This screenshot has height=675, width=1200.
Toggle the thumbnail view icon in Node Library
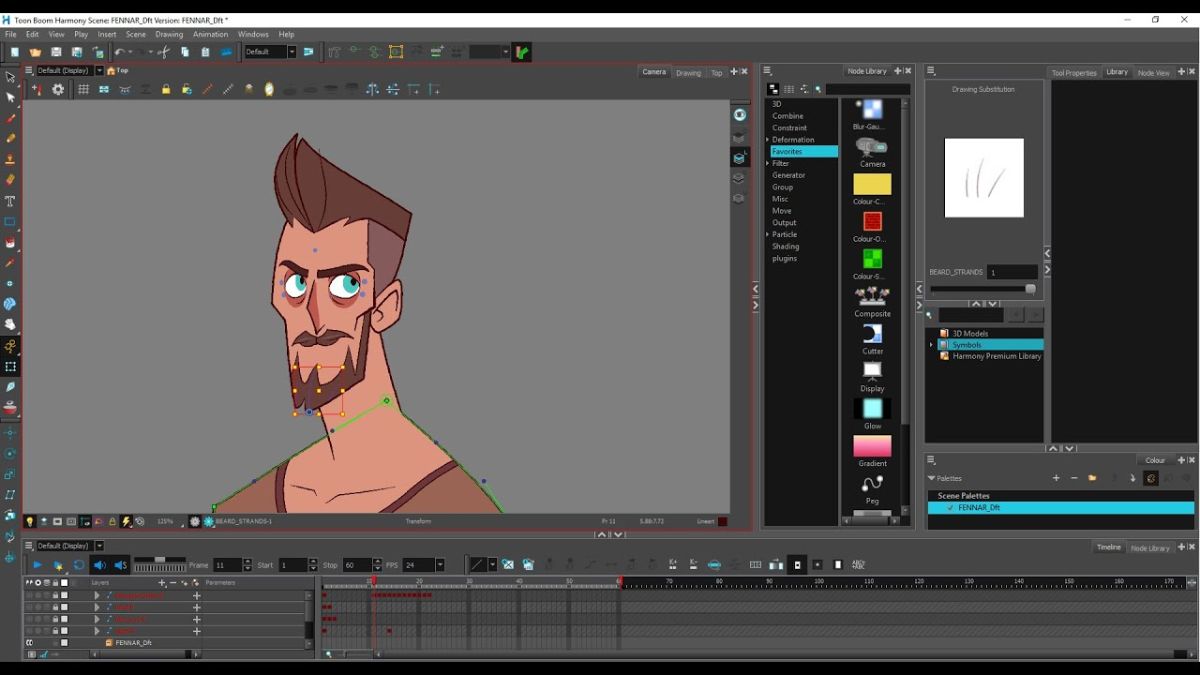tap(773, 89)
